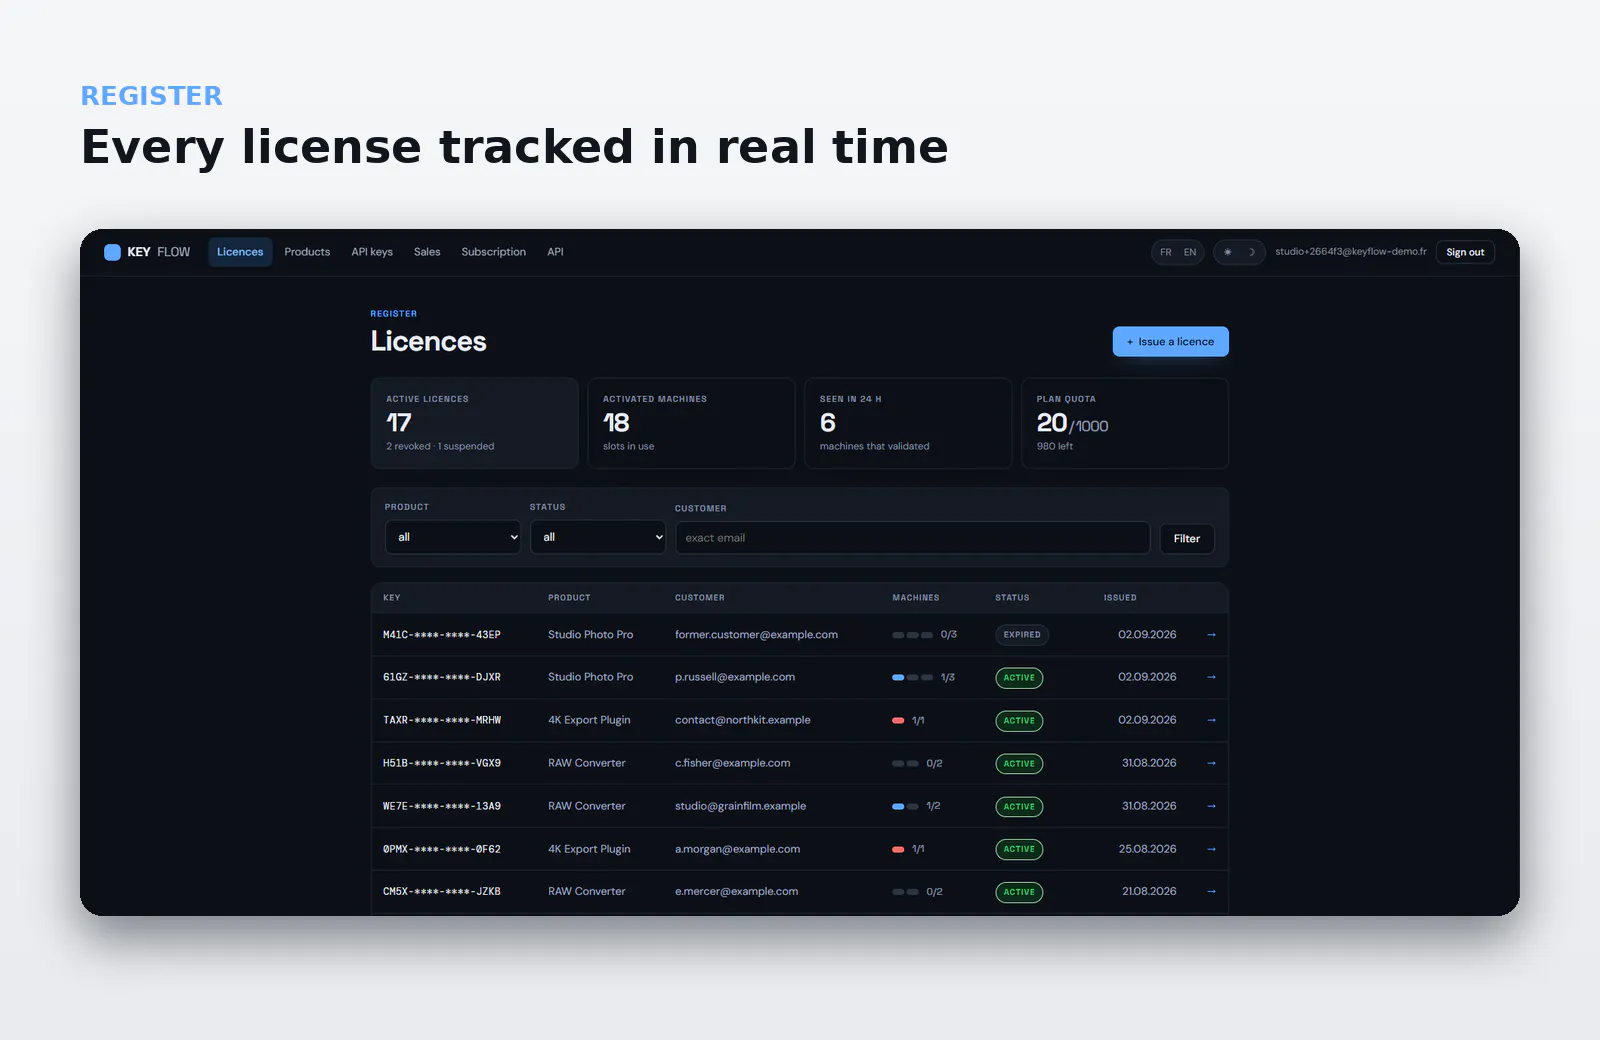
Task: Click the KEY FLOW brand name
Action: pyautogui.click(x=159, y=252)
